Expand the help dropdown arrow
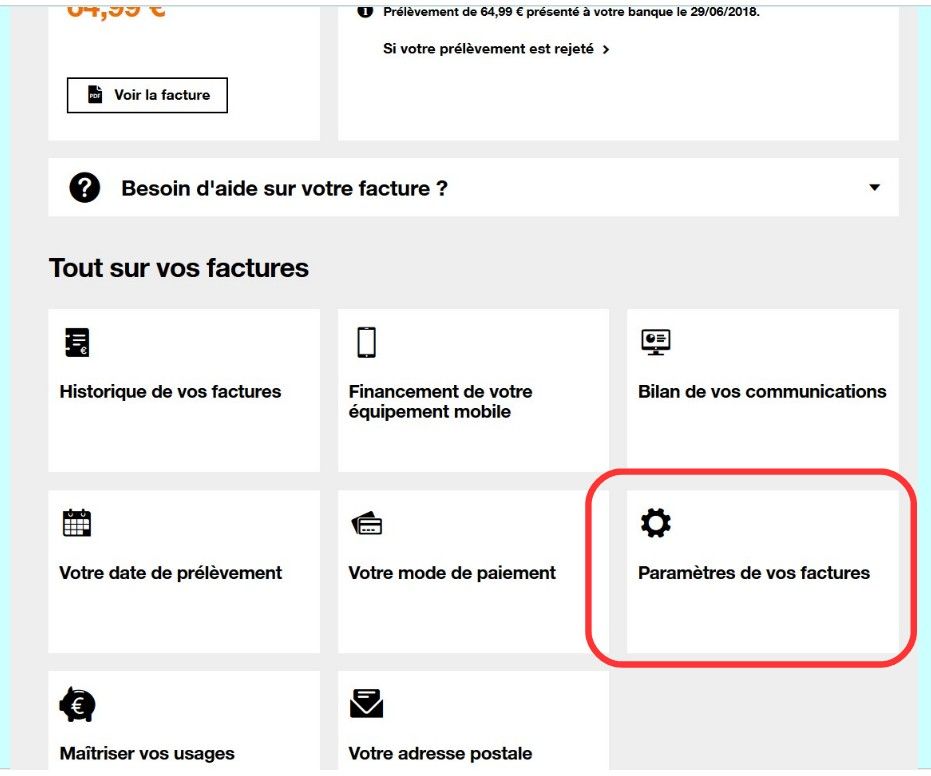The height and width of the screenshot is (776, 931). click(874, 188)
